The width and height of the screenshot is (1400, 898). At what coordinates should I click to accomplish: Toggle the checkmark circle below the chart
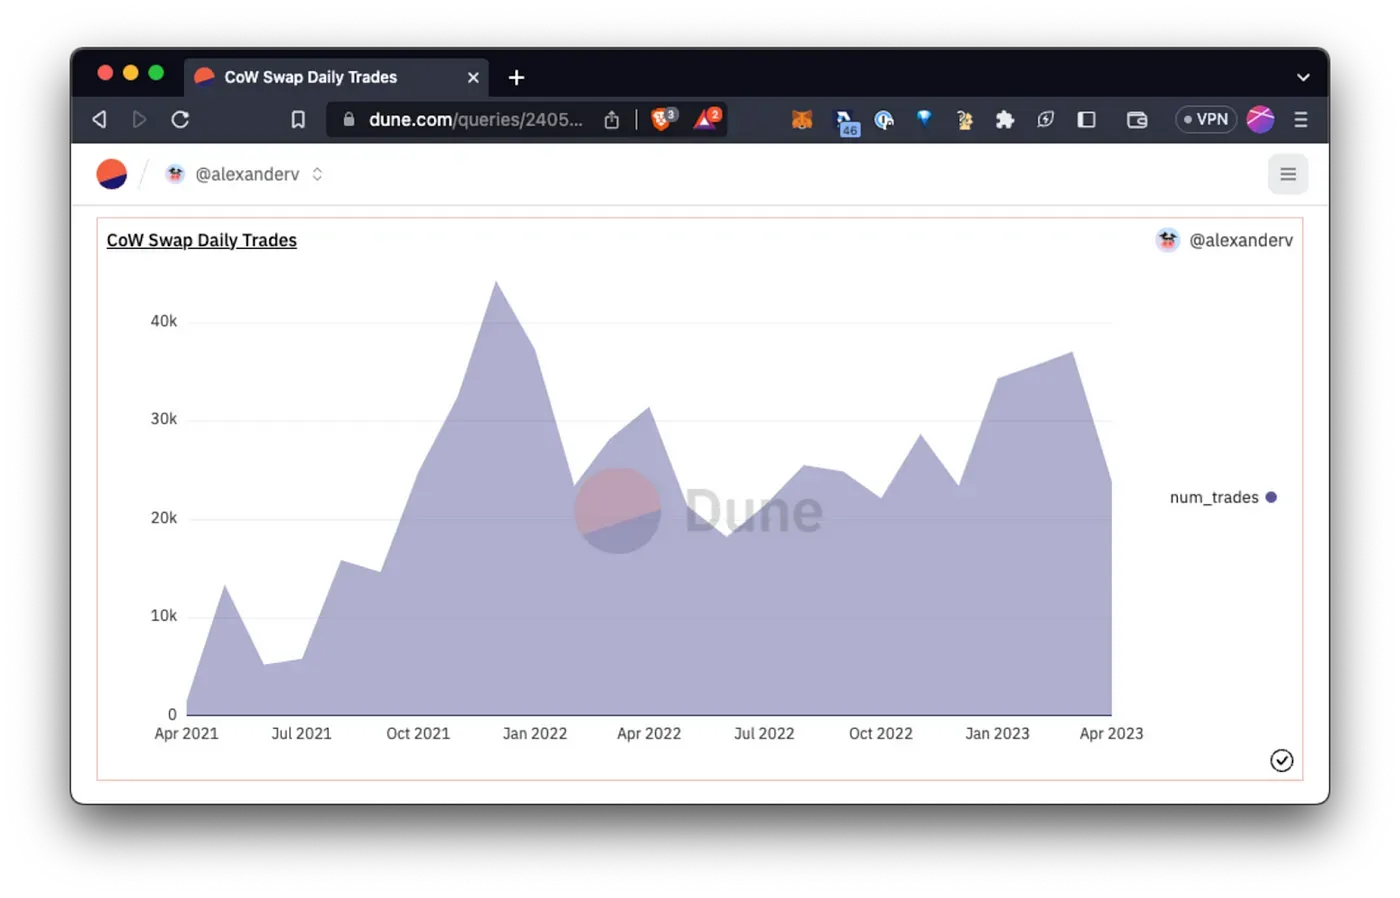1281,760
